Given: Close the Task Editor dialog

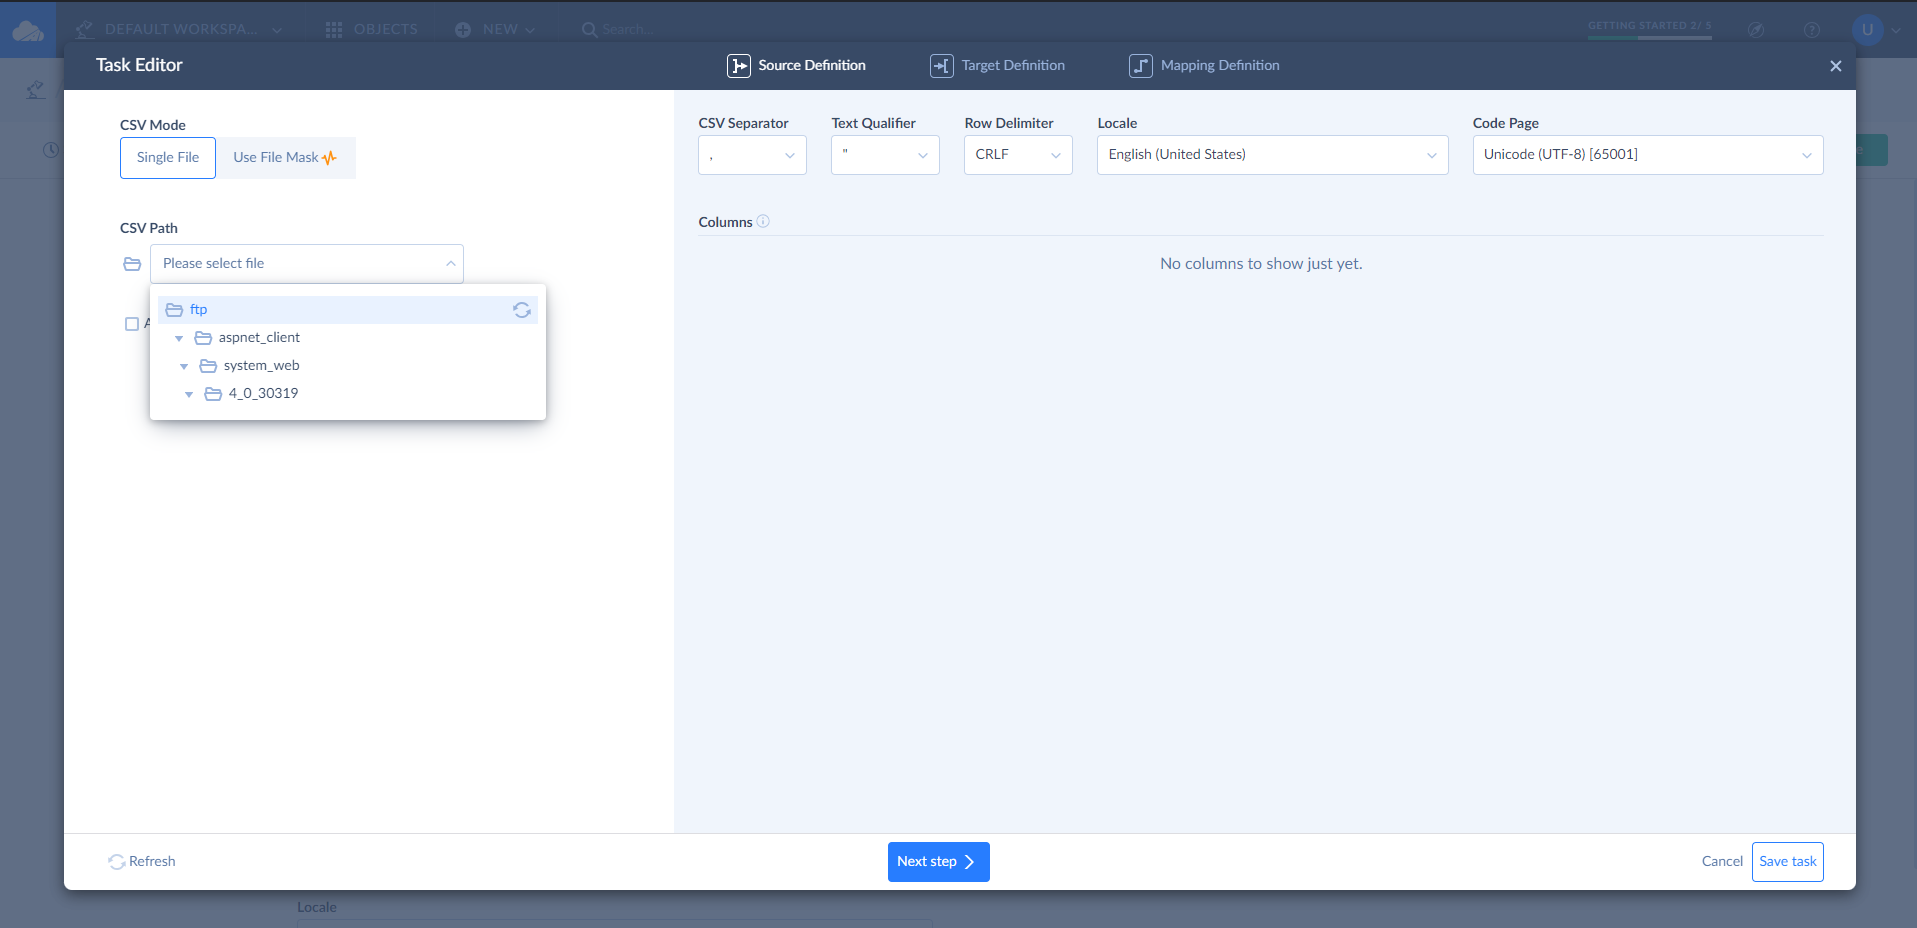Looking at the screenshot, I should pyautogui.click(x=1836, y=66).
